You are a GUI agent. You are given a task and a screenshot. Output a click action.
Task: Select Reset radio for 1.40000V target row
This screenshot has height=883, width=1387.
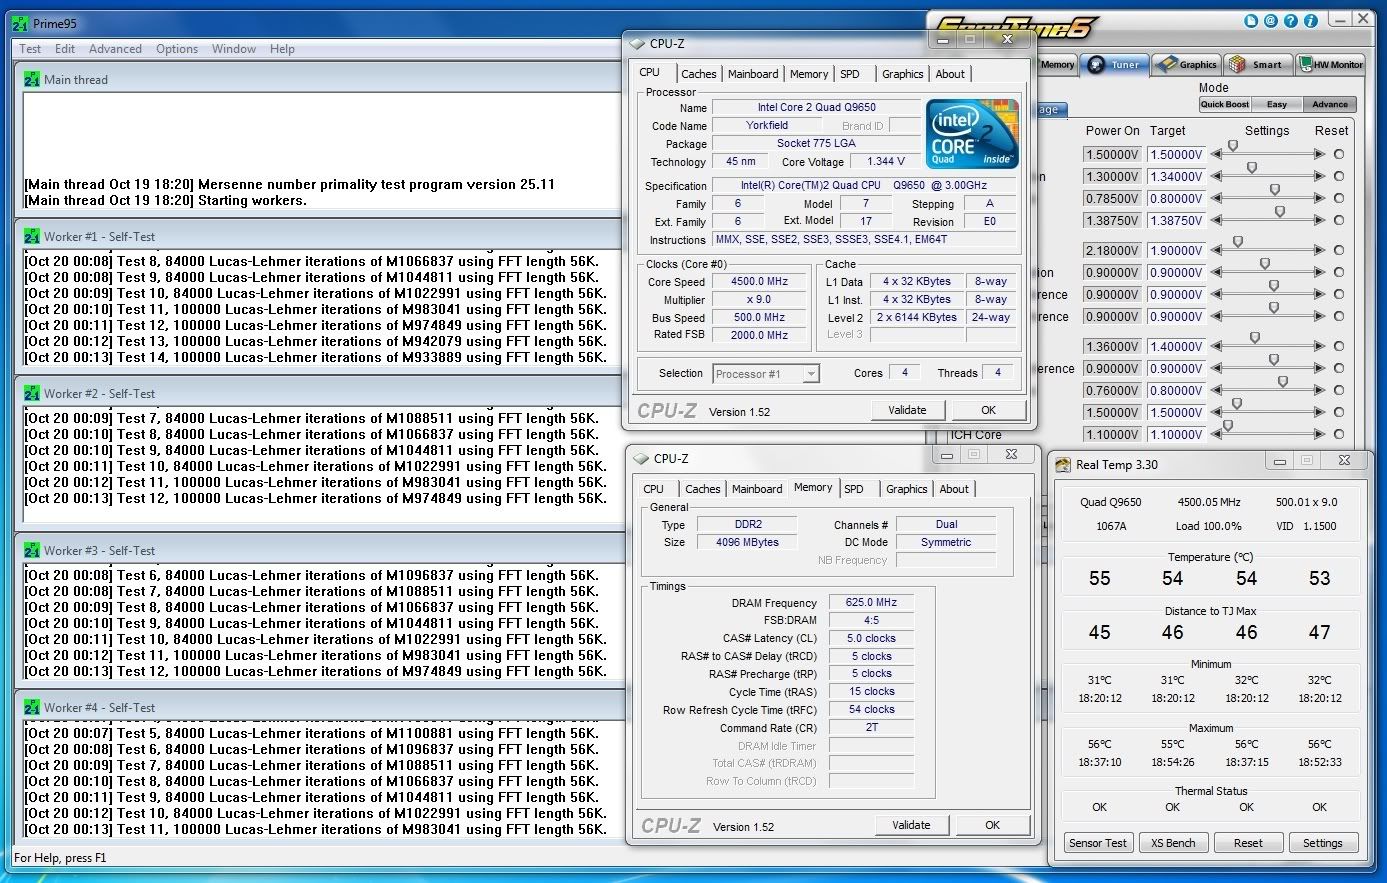click(1339, 347)
